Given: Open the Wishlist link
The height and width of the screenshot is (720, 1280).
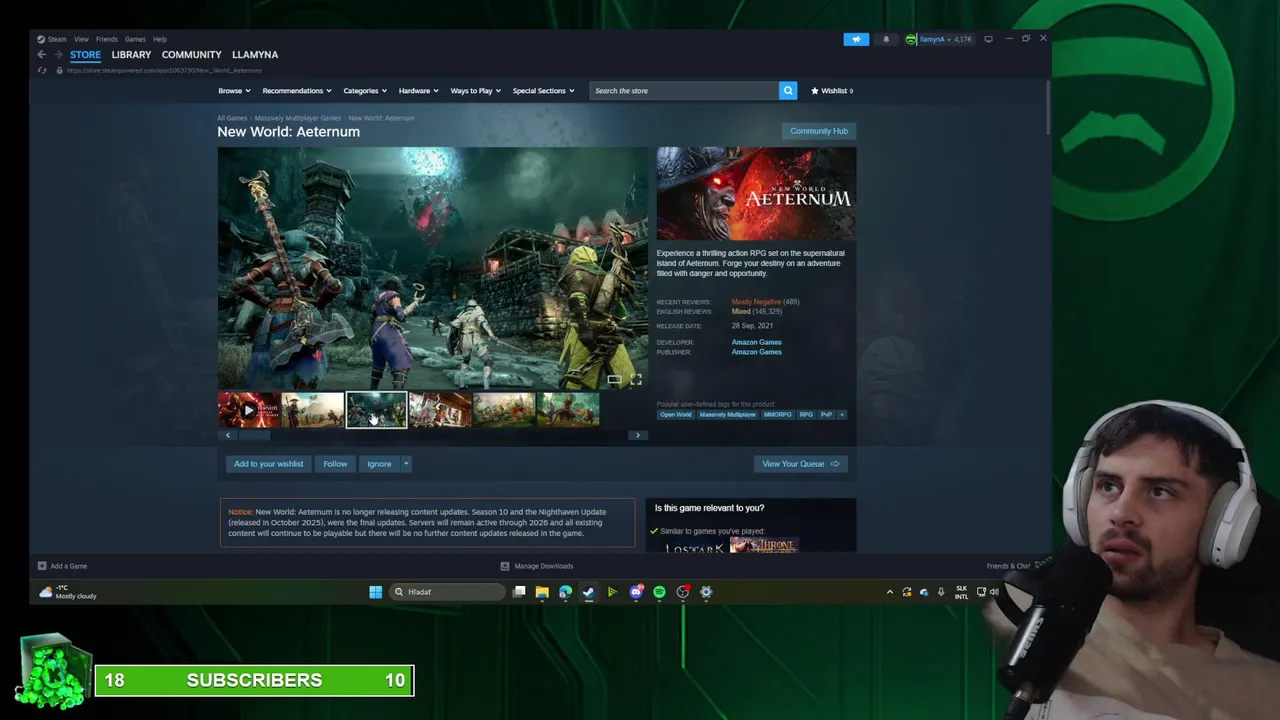Looking at the screenshot, I should pyautogui.click(x=832, y=91).
